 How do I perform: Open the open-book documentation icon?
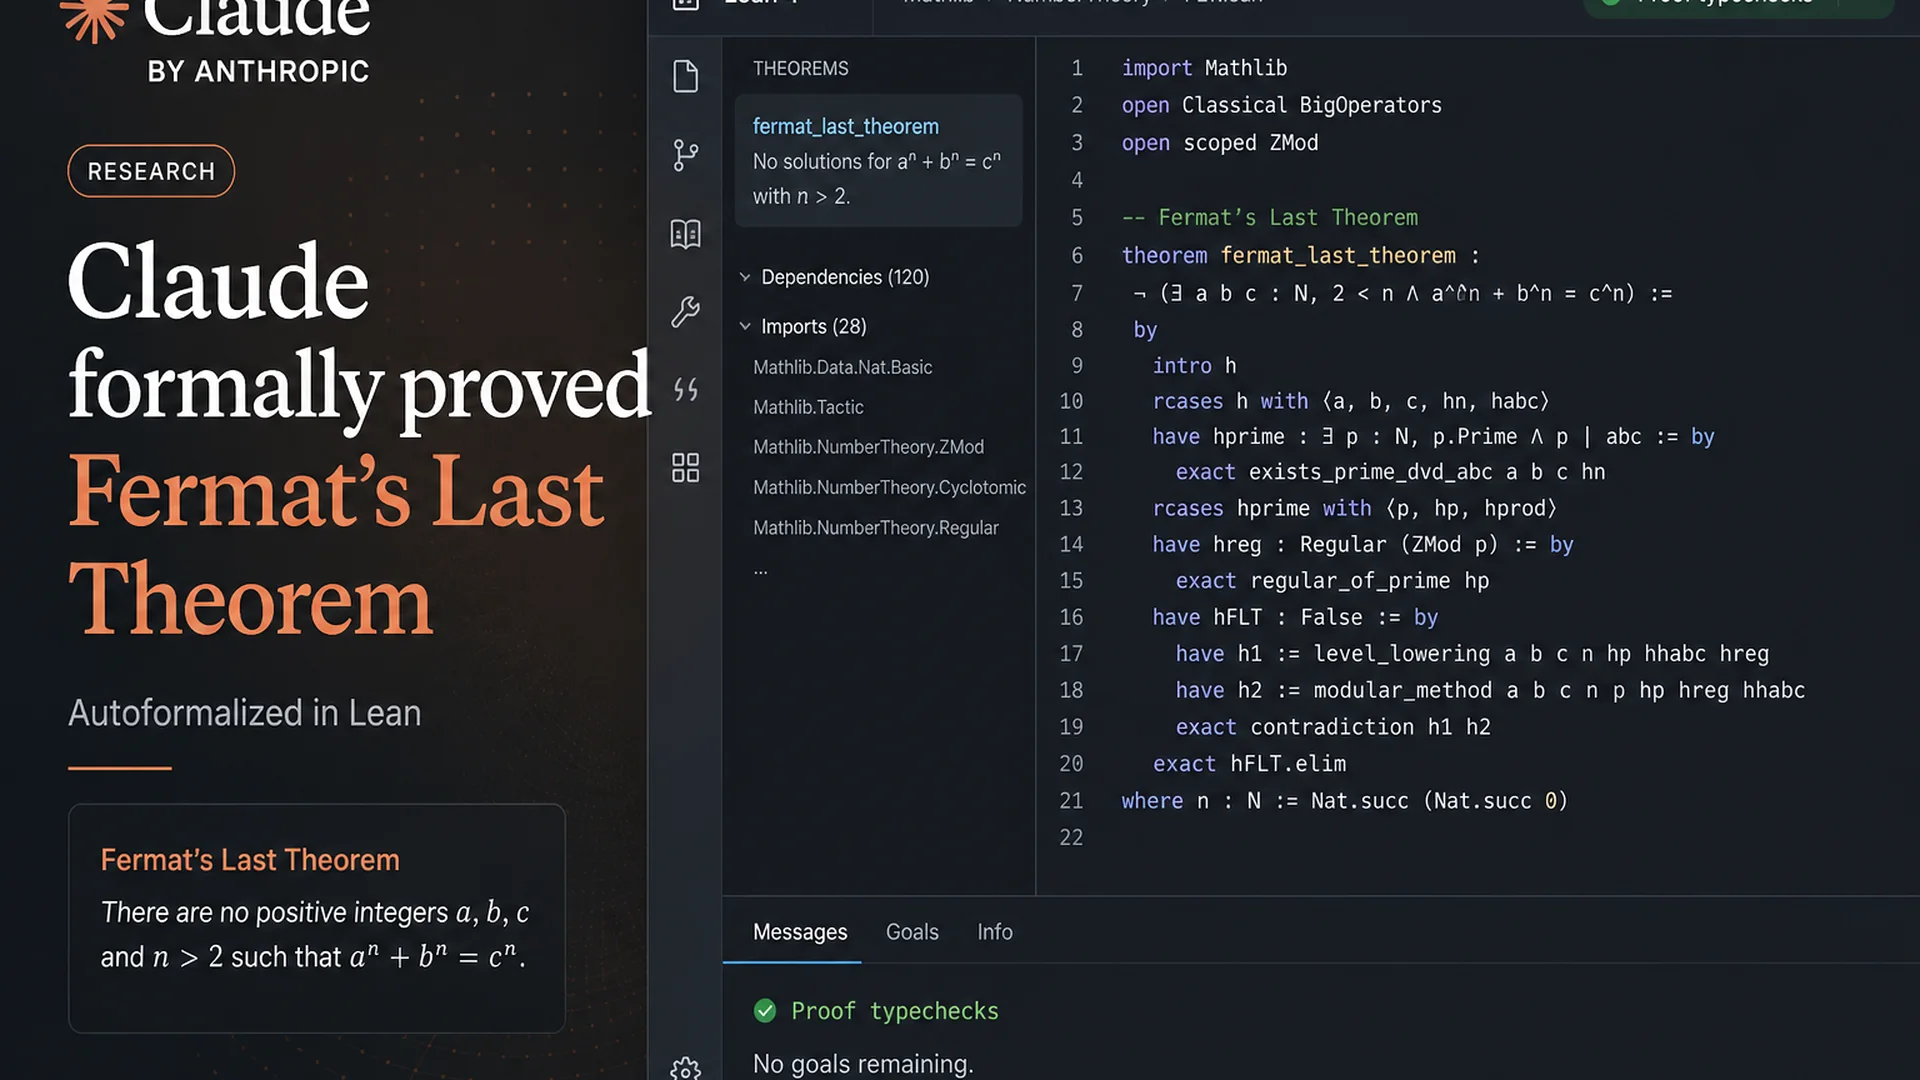point(685,234)
